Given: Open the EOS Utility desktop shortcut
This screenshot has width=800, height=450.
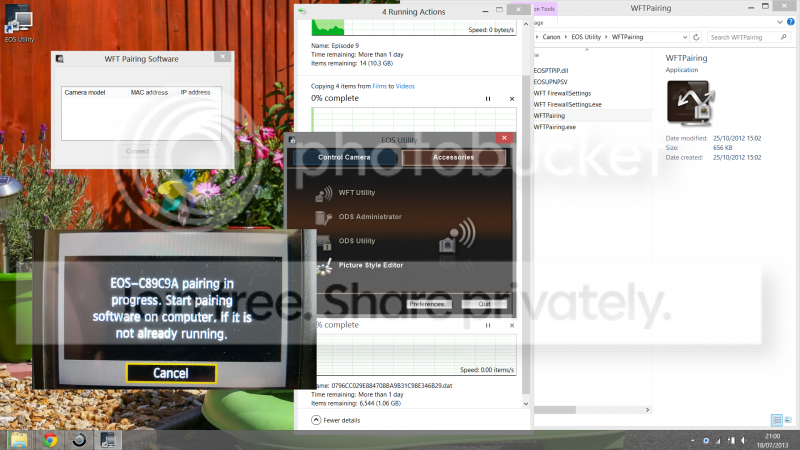Looking at the screenshot, I should pos(17,19).
